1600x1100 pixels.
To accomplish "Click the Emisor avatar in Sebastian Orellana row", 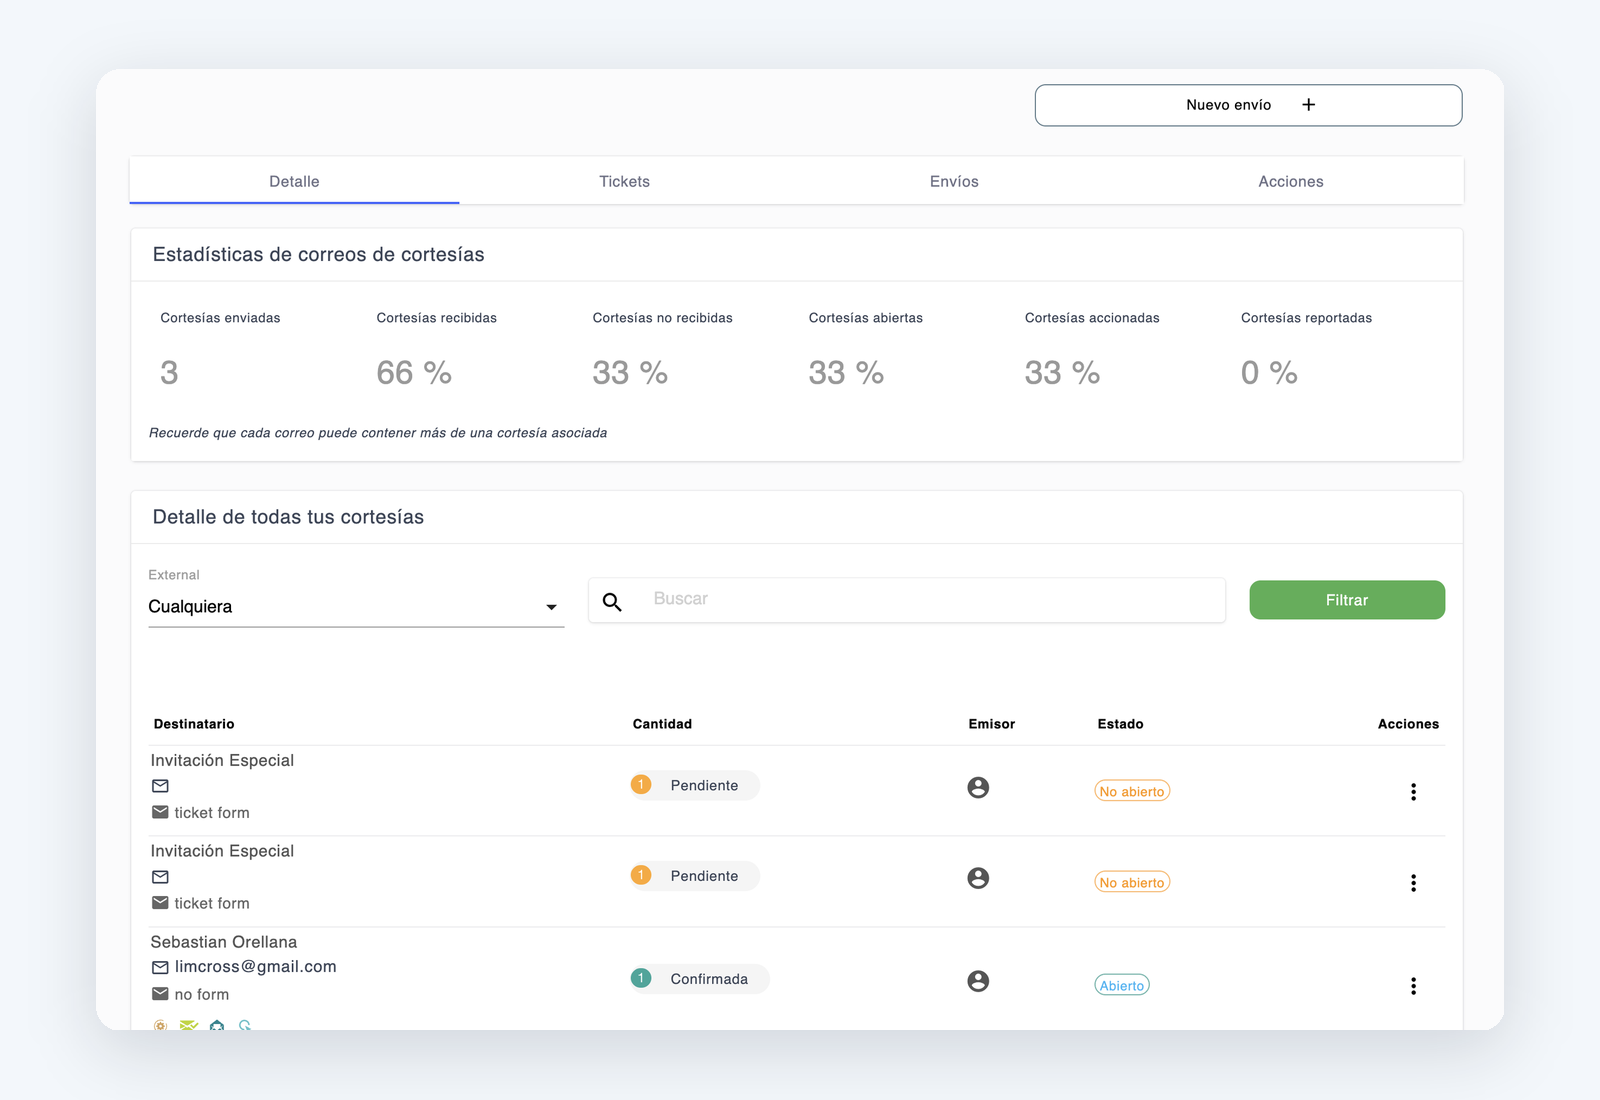I will coord(978,981).
